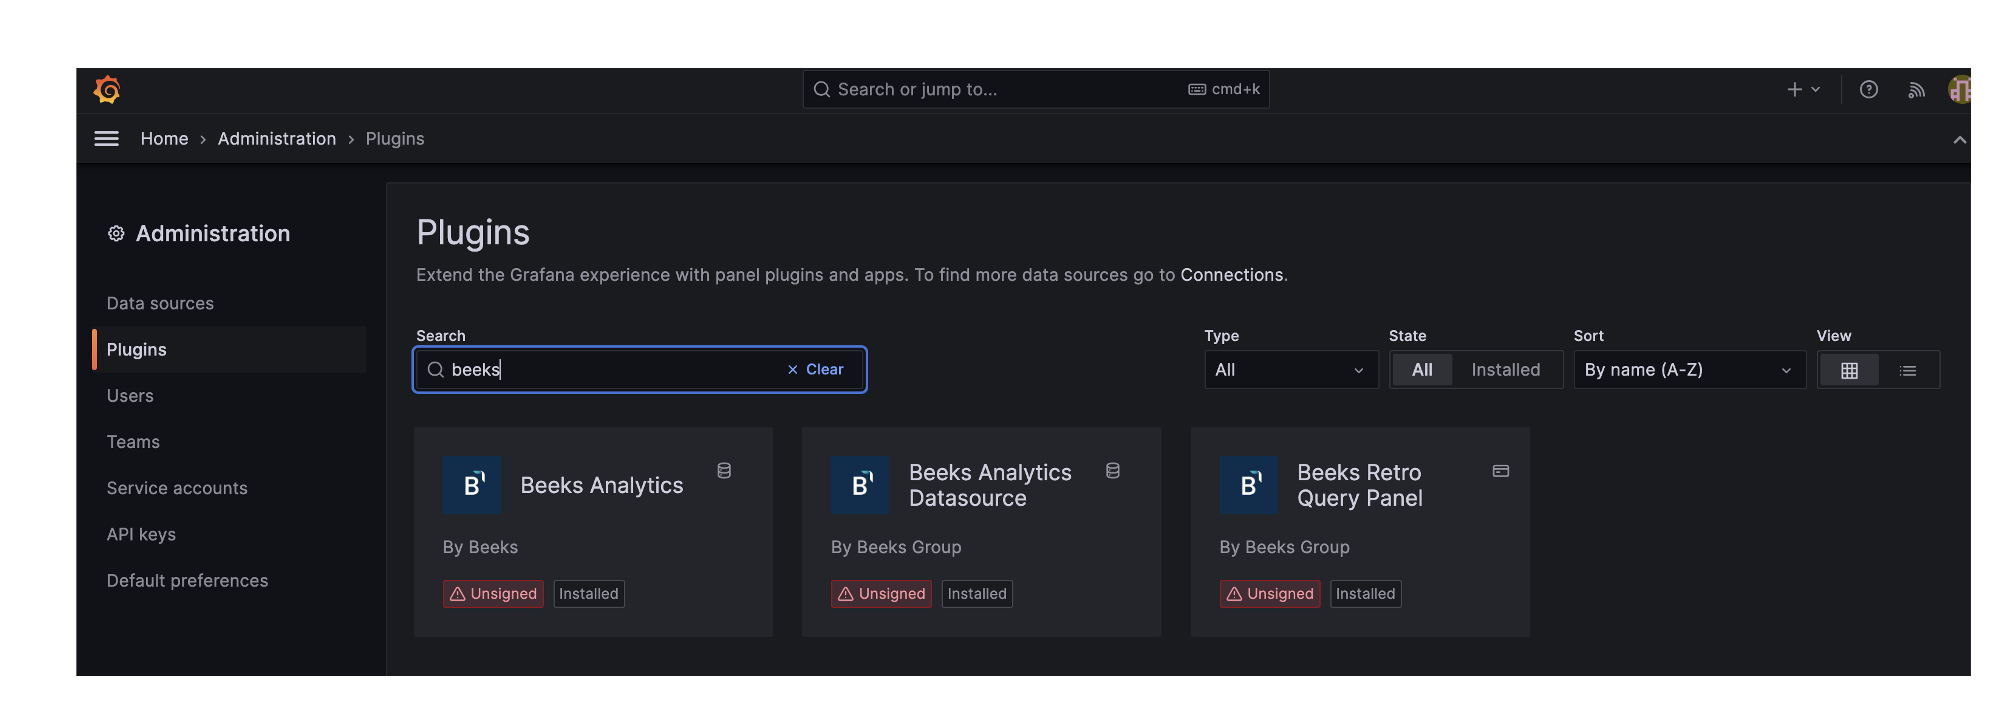The width and height of the screenshot is (2000, 702).
Task: Click datasource type icon on Beeks Analytics Datasource card
Action: tap(1112, 471)
